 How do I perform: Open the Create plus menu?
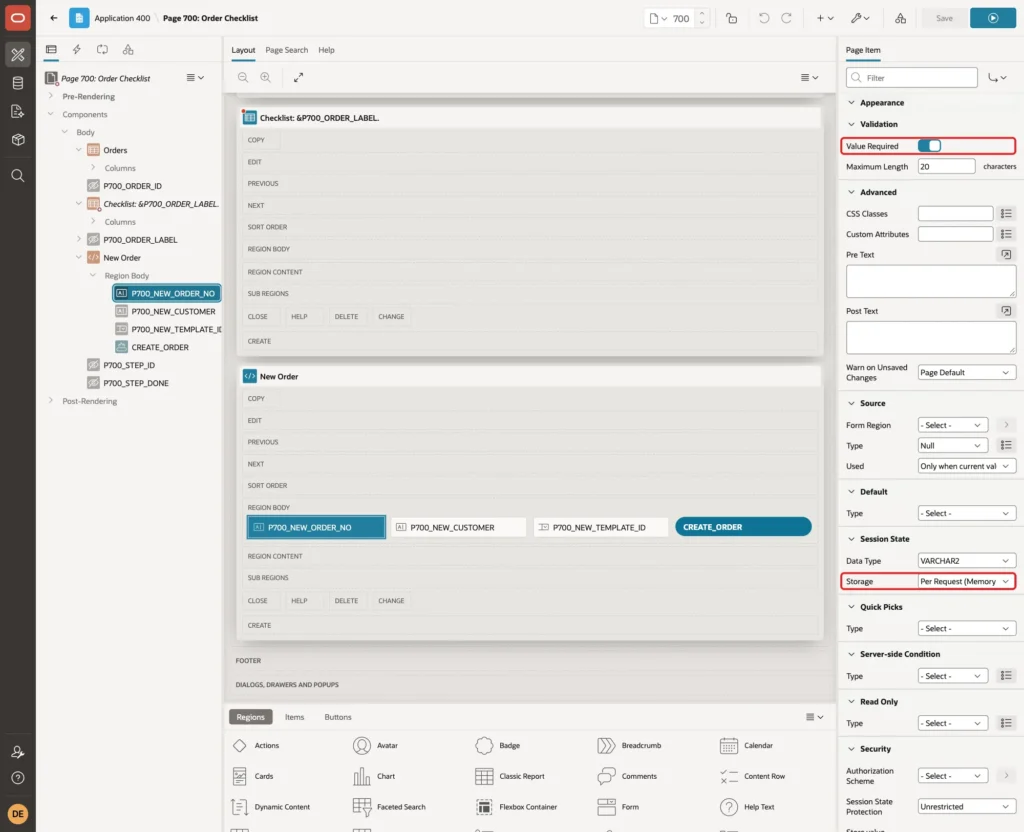point(825,18)
